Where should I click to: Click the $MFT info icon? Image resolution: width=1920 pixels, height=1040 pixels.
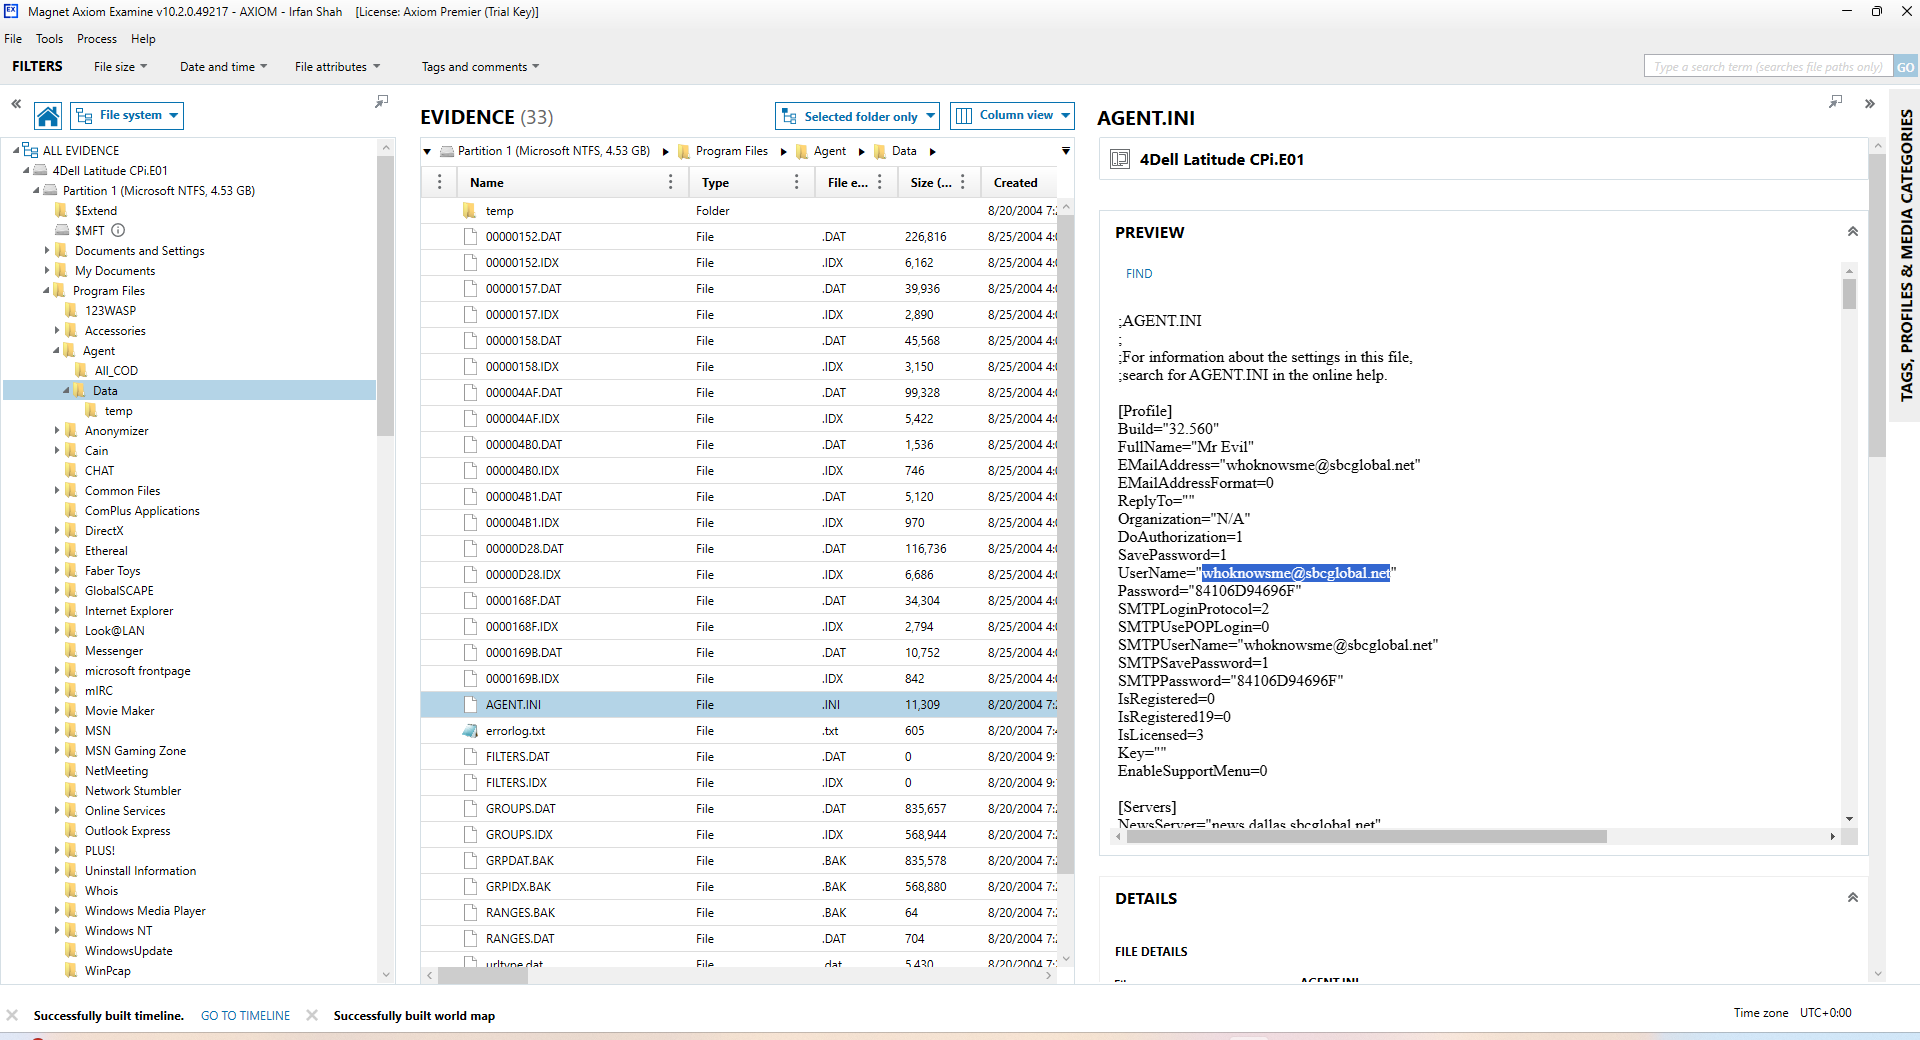(x=118, y=230)
